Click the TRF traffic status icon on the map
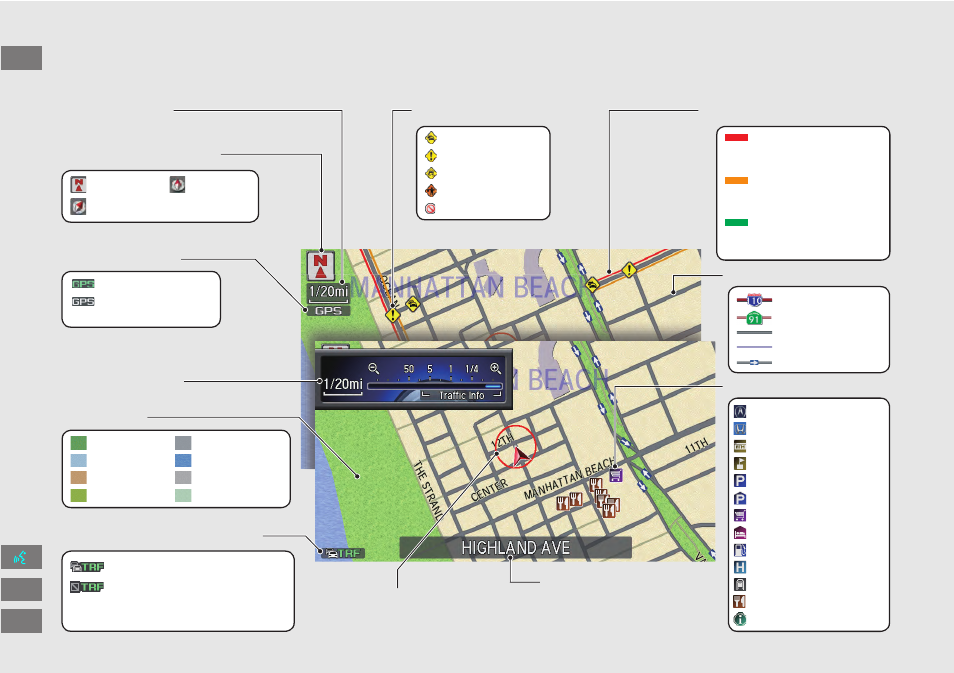The image size is (954, 673). (x=343, y=553)
